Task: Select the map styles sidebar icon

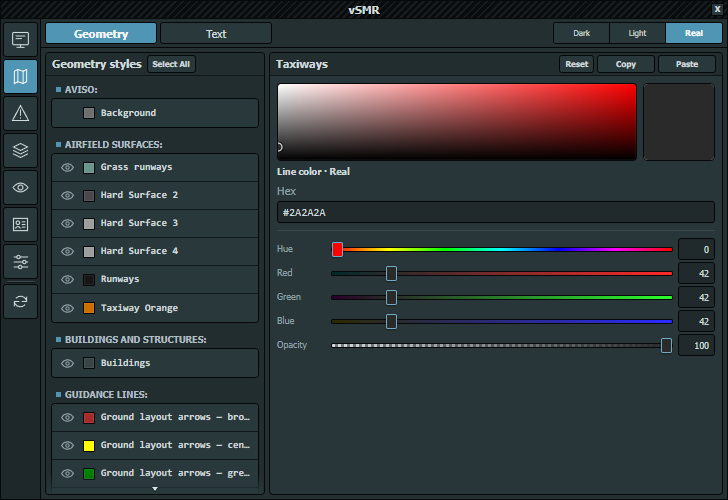Action: click(20, 77)
